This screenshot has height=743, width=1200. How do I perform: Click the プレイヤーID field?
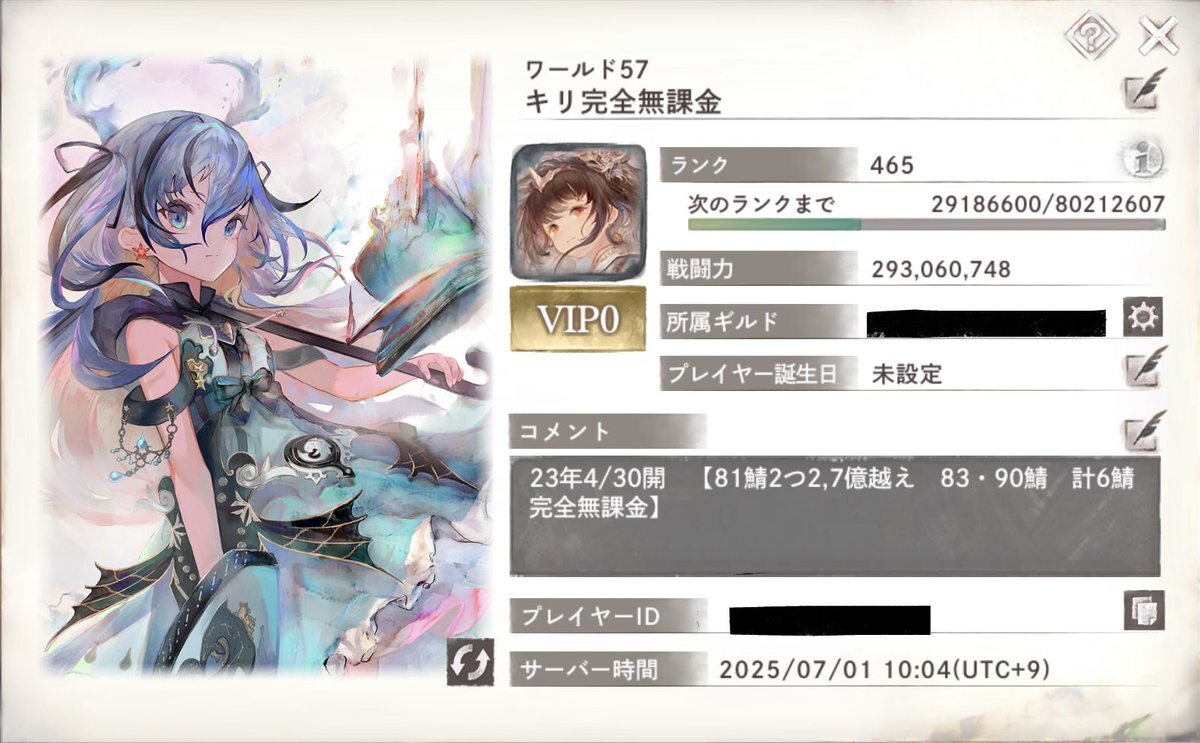tap(830, 619)
